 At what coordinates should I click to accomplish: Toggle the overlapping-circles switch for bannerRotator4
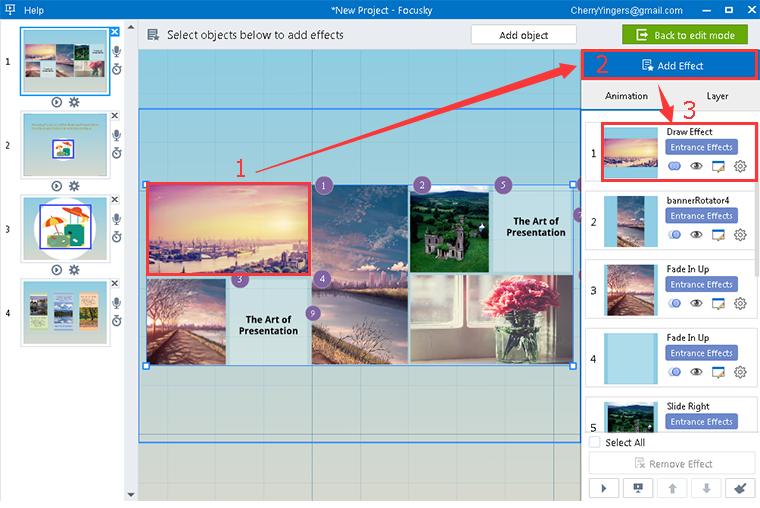coord(674,235)
